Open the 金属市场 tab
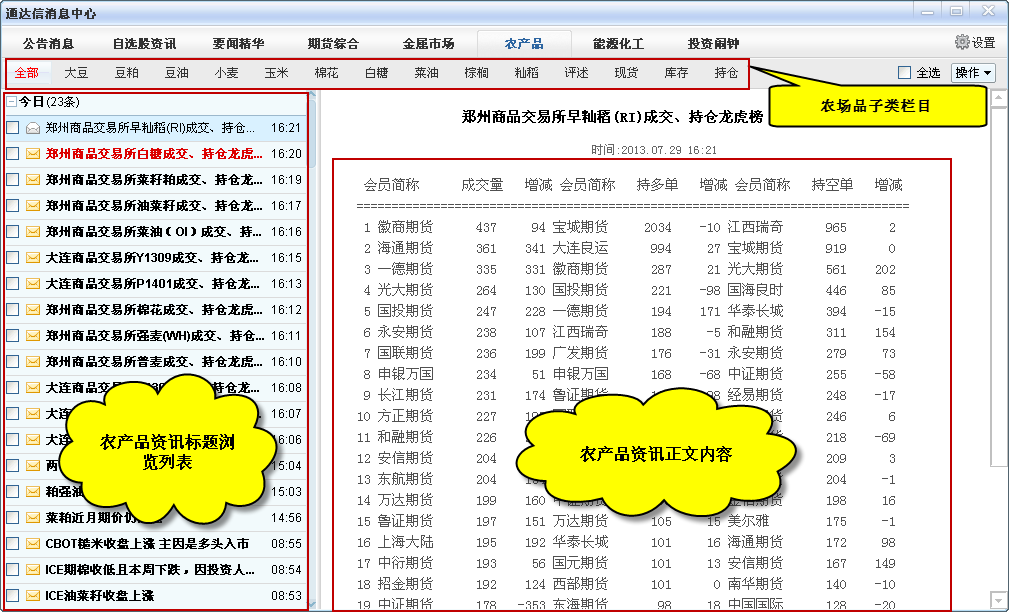1009x612 pixels. pos(428,44)
